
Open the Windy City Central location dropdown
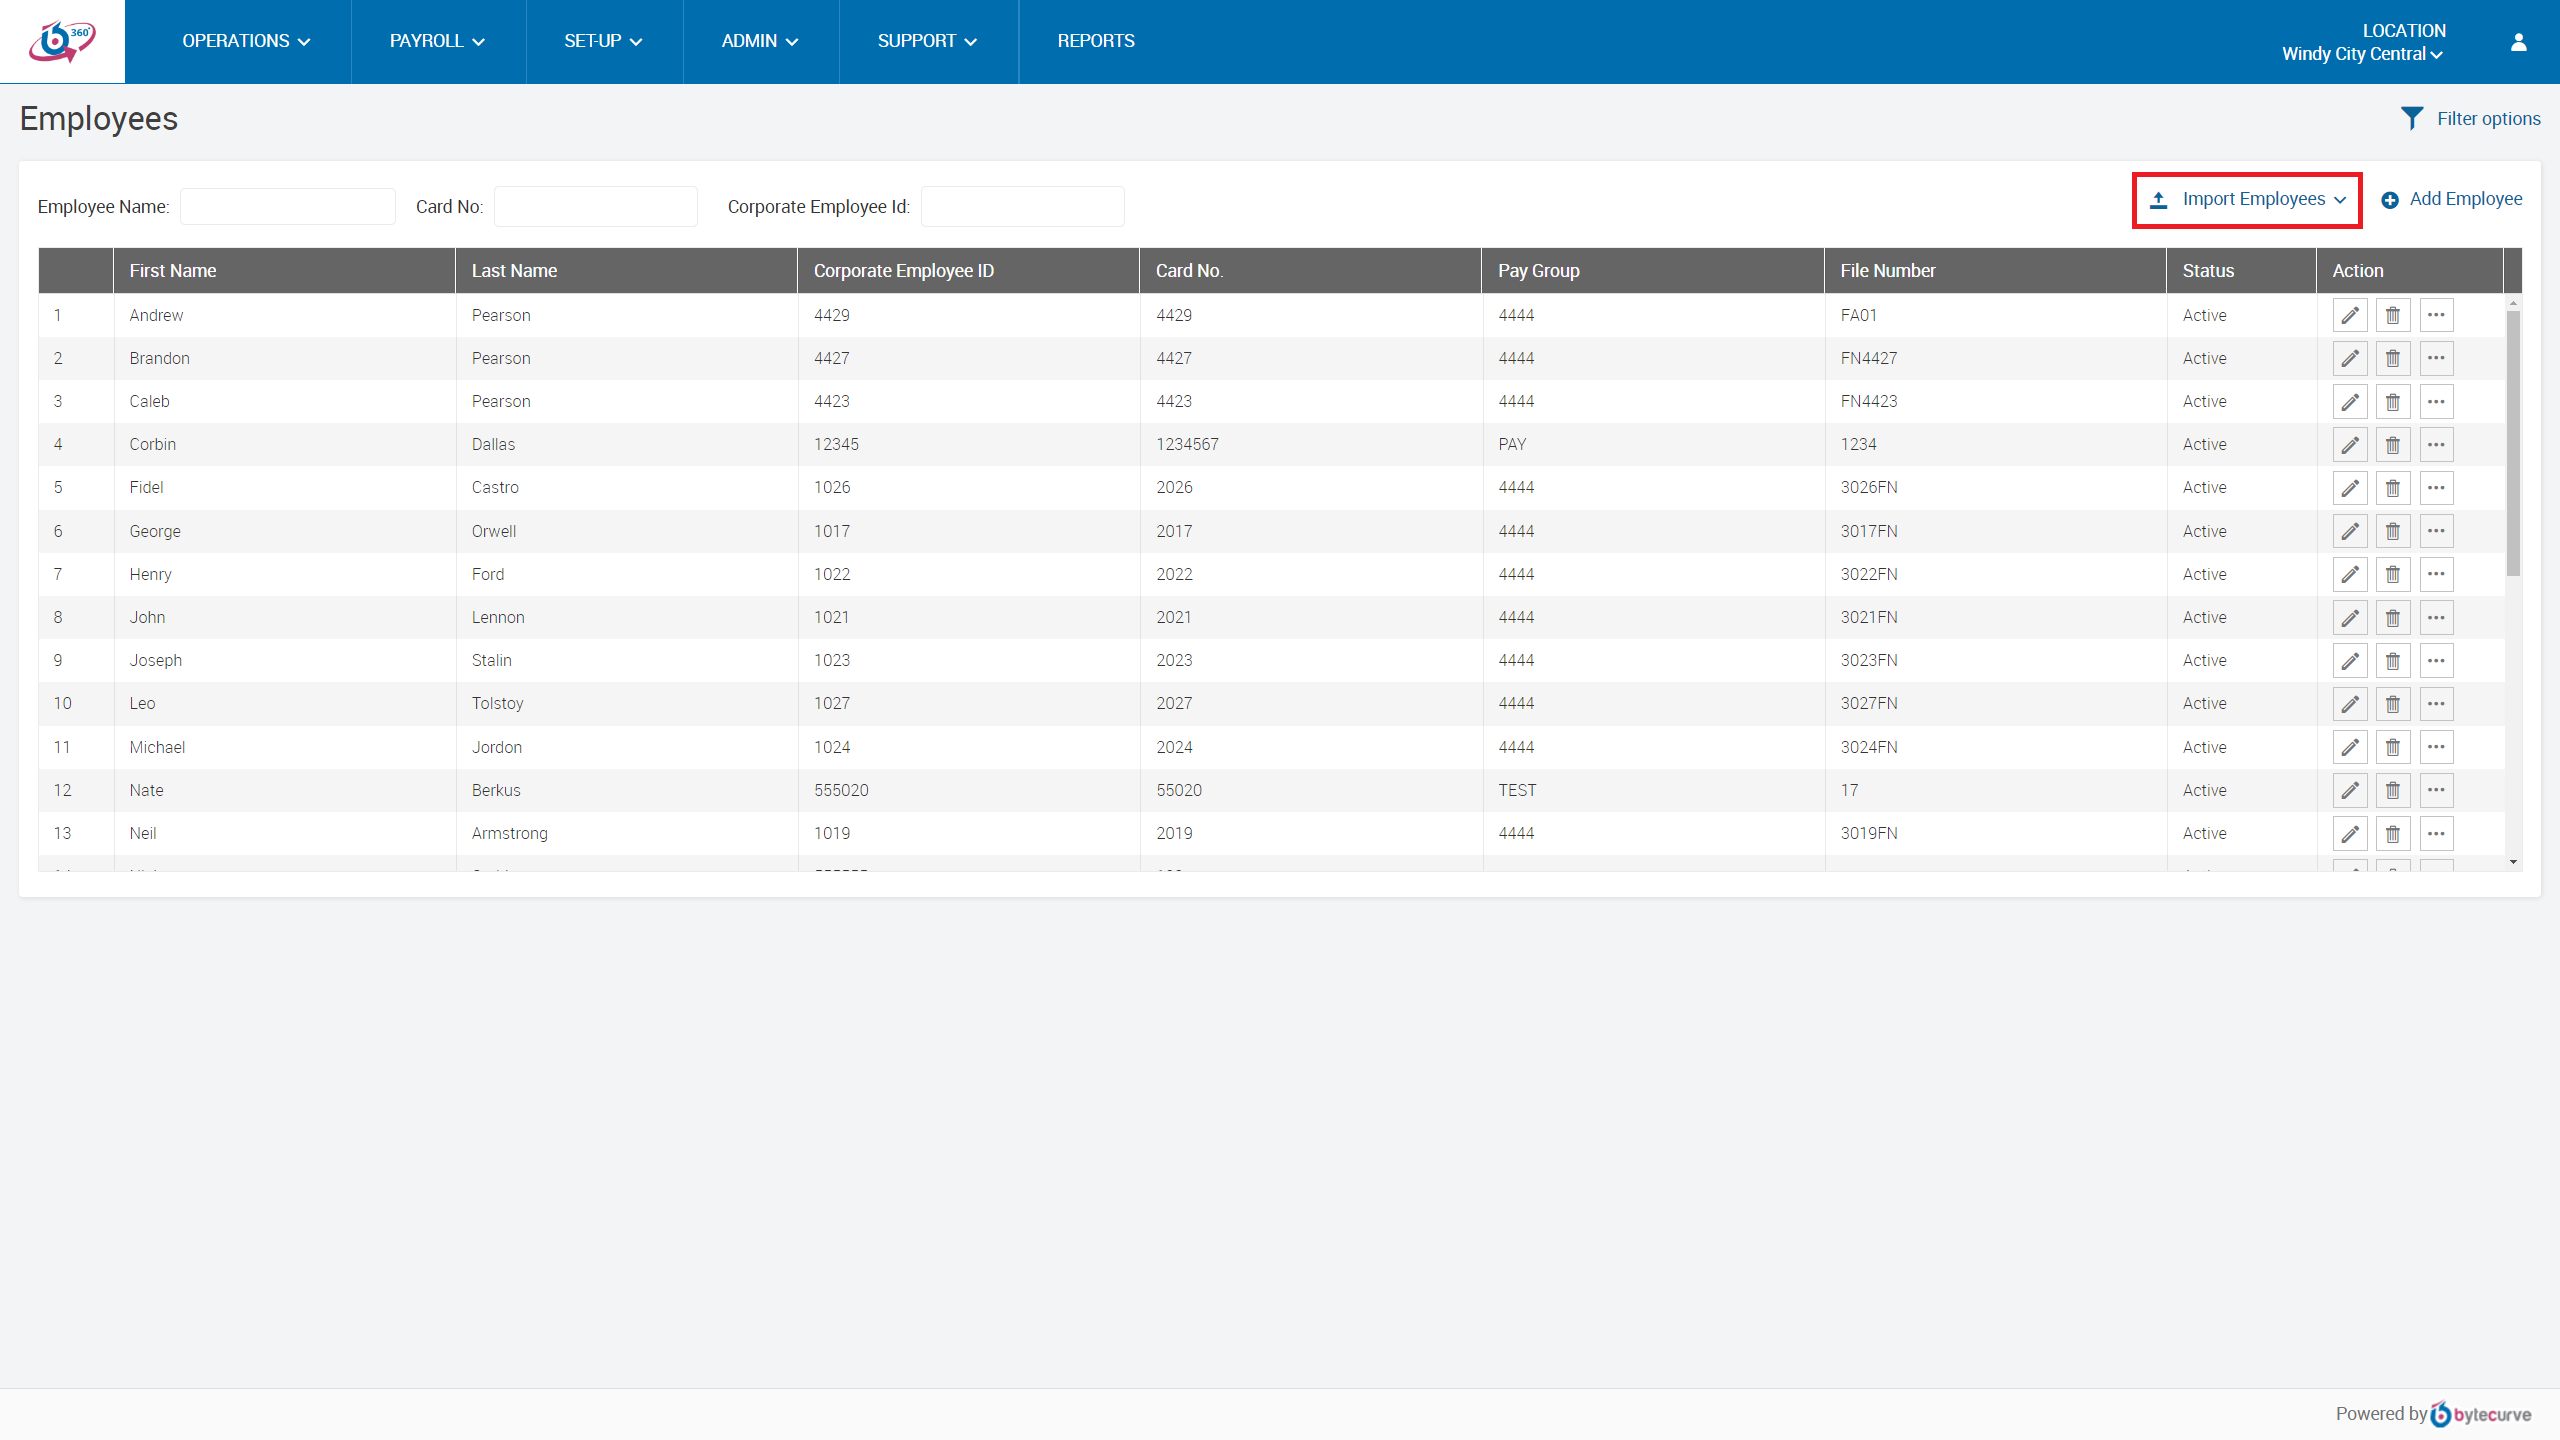click(2362, 54)
